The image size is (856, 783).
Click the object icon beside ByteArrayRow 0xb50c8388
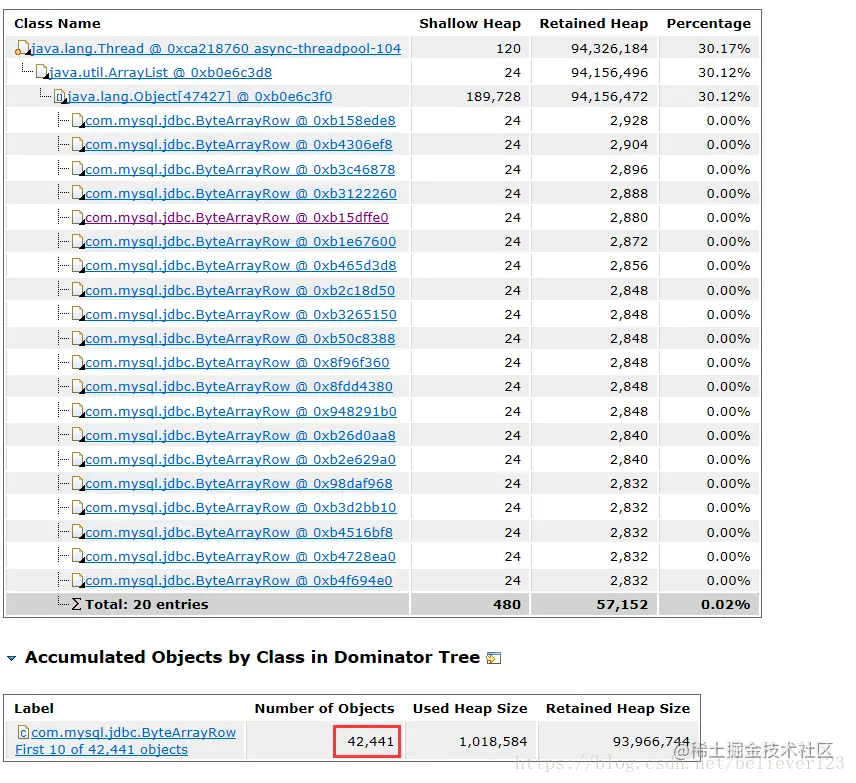tap(78, 339)
